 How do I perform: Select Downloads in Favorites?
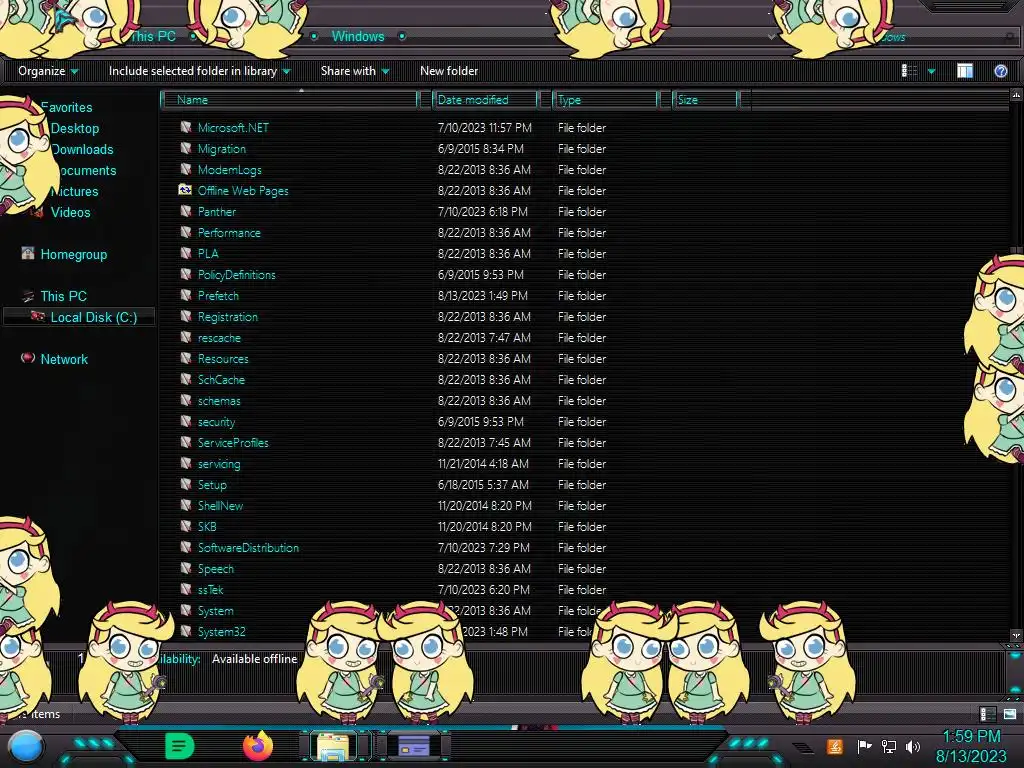coord(82,150)
